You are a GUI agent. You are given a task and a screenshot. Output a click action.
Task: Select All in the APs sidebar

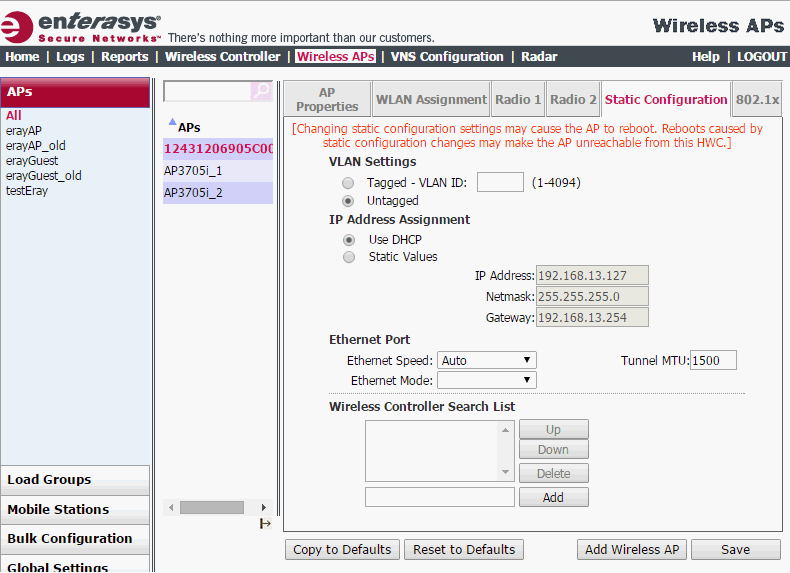(14, 115)
